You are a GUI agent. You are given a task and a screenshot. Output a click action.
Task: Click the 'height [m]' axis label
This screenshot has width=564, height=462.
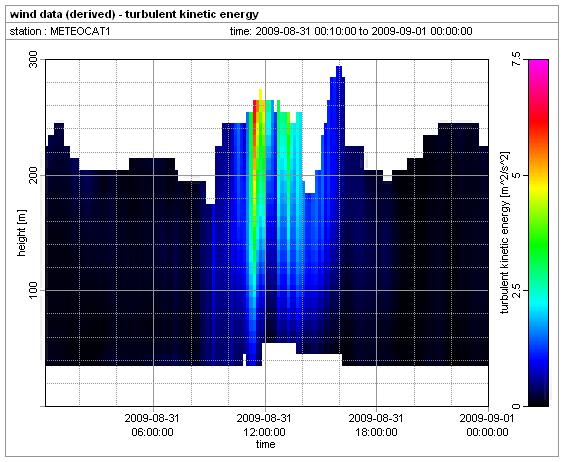click(21, 233)
